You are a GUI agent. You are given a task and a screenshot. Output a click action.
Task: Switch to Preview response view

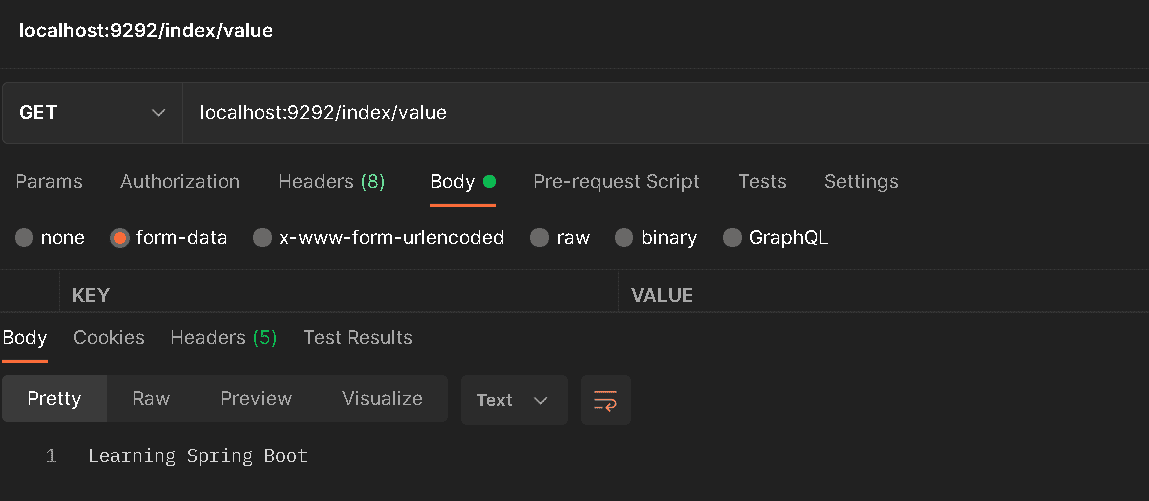coord(256,399)
